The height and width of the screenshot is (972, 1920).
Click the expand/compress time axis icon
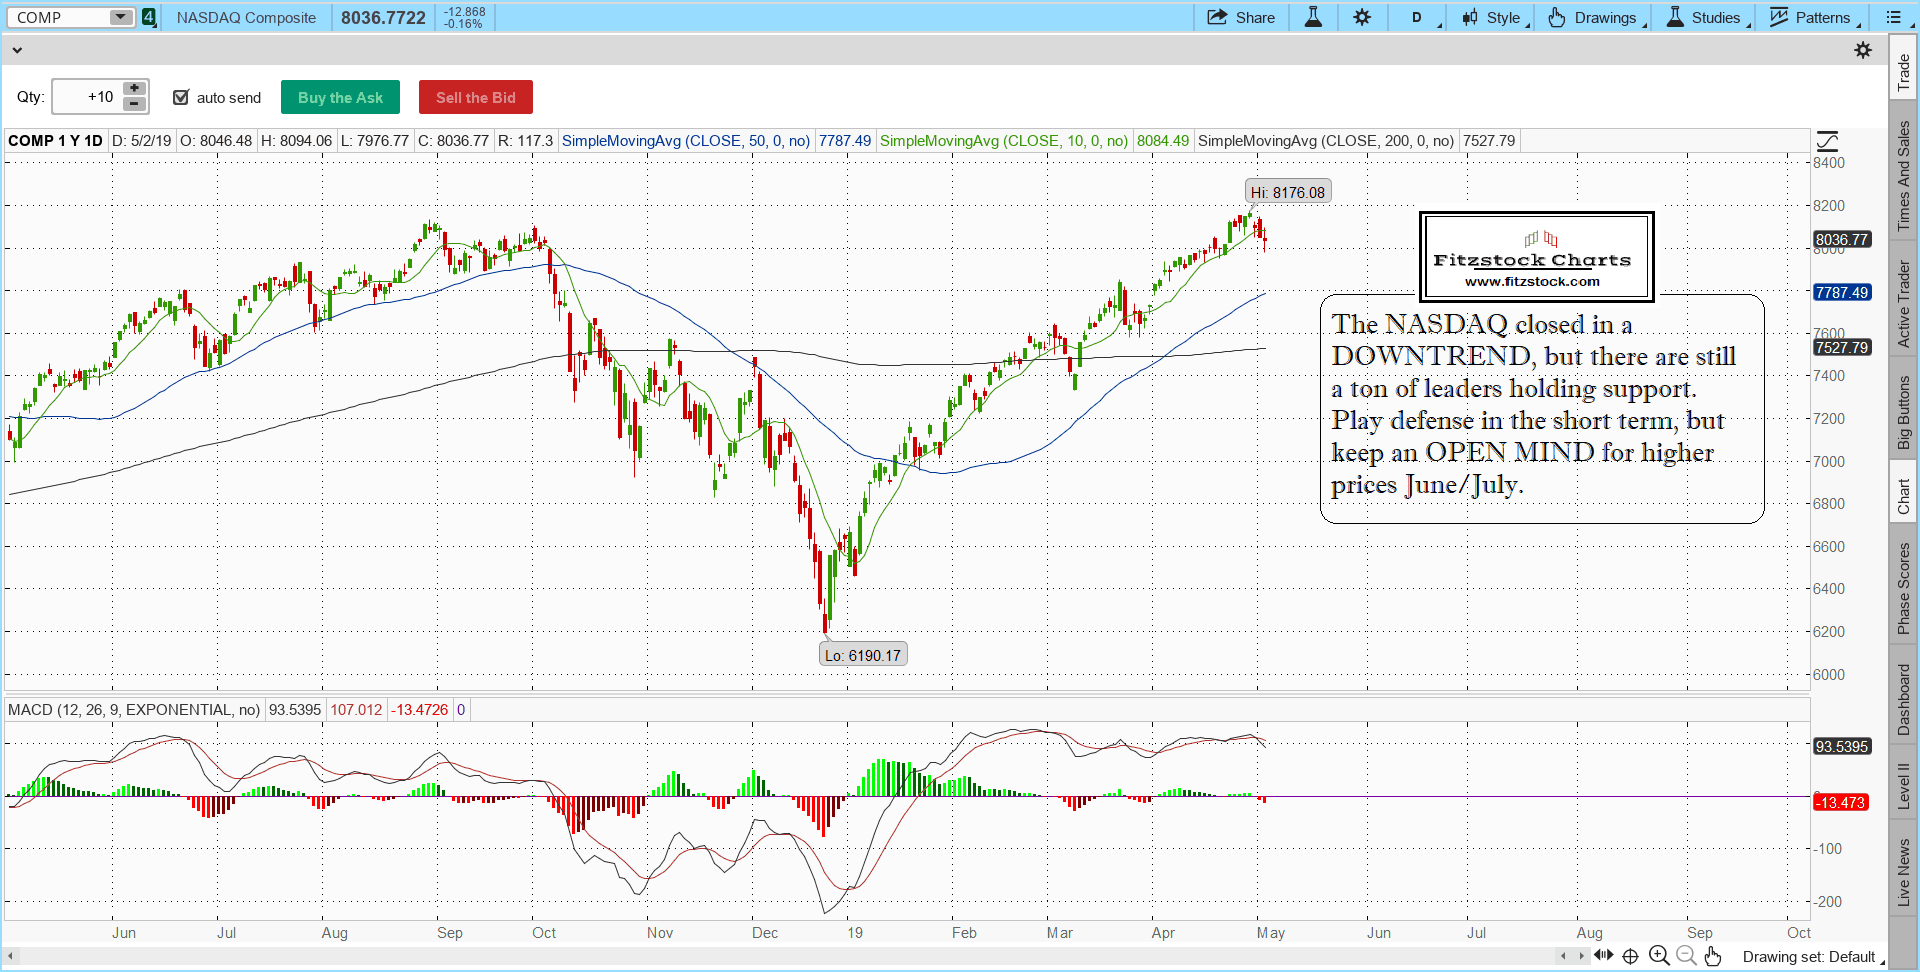pyautogui.click(x=1604, y=956)
